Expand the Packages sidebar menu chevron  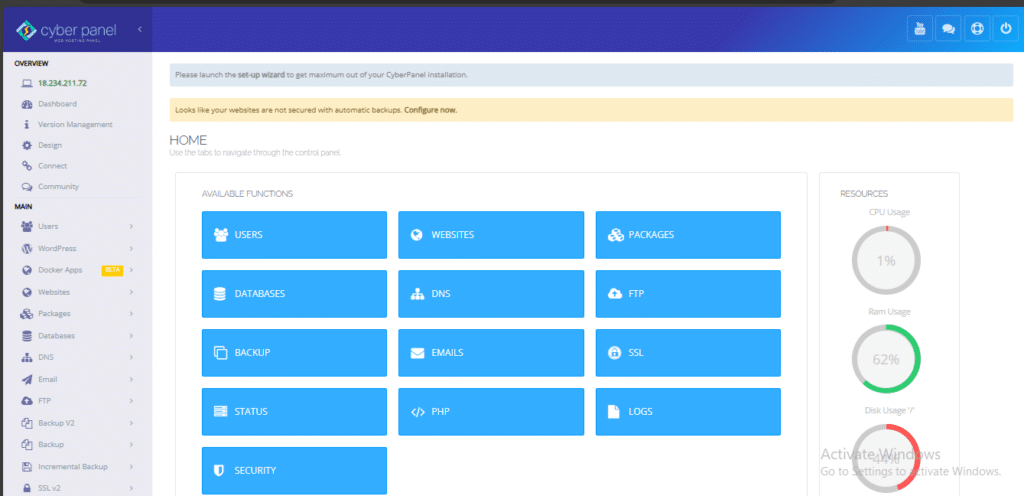131,314
